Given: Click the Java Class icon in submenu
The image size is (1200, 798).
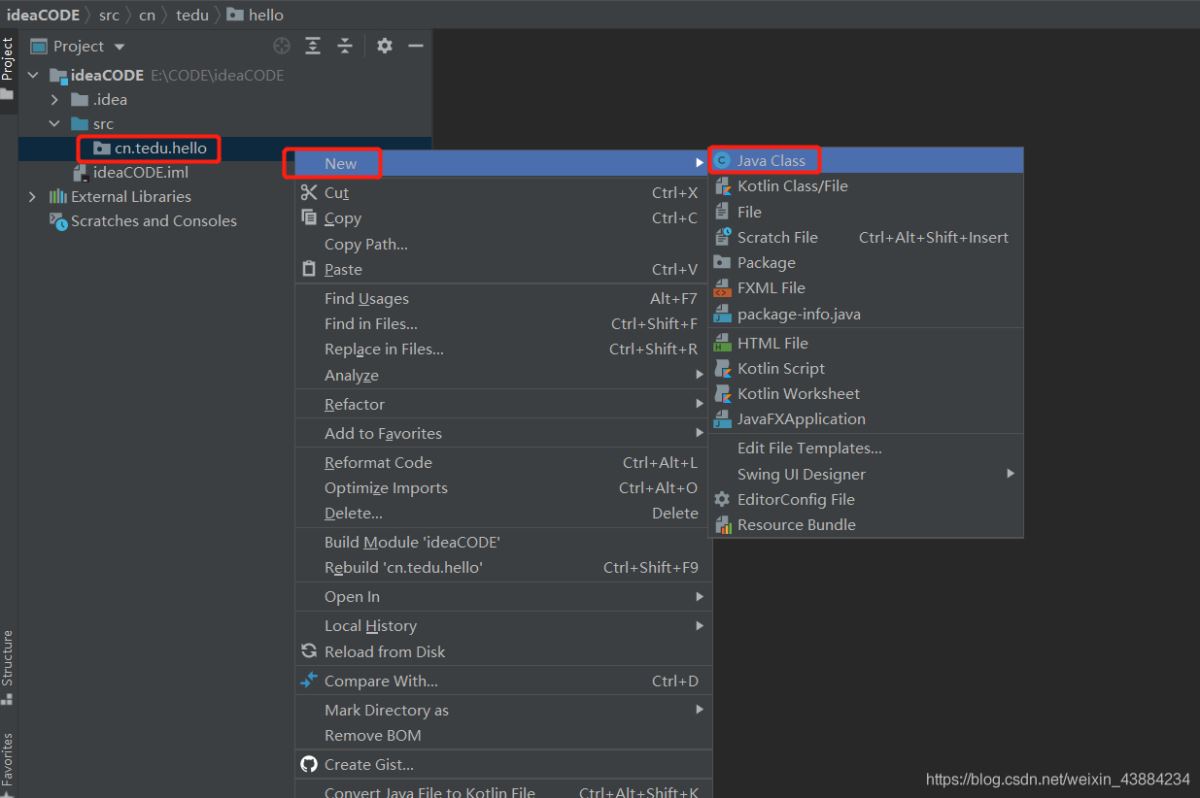Looking at the screenshot, I should click(x=722, y=160).
